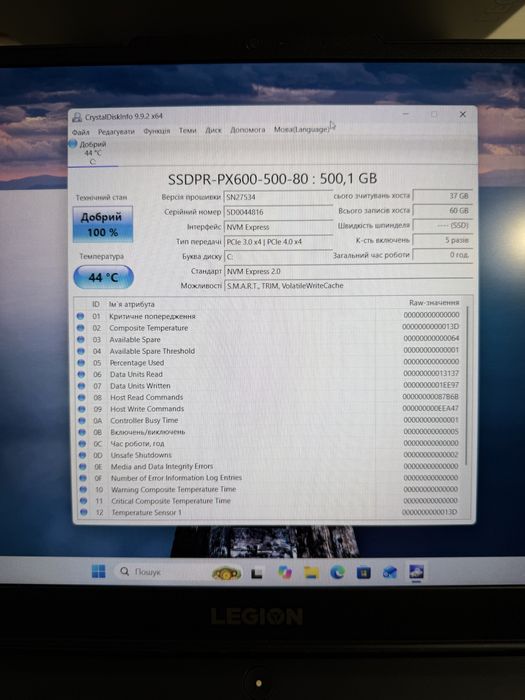Open the Мова(Language) menu
Screen dimensions: 525x700
coord(301,129)
